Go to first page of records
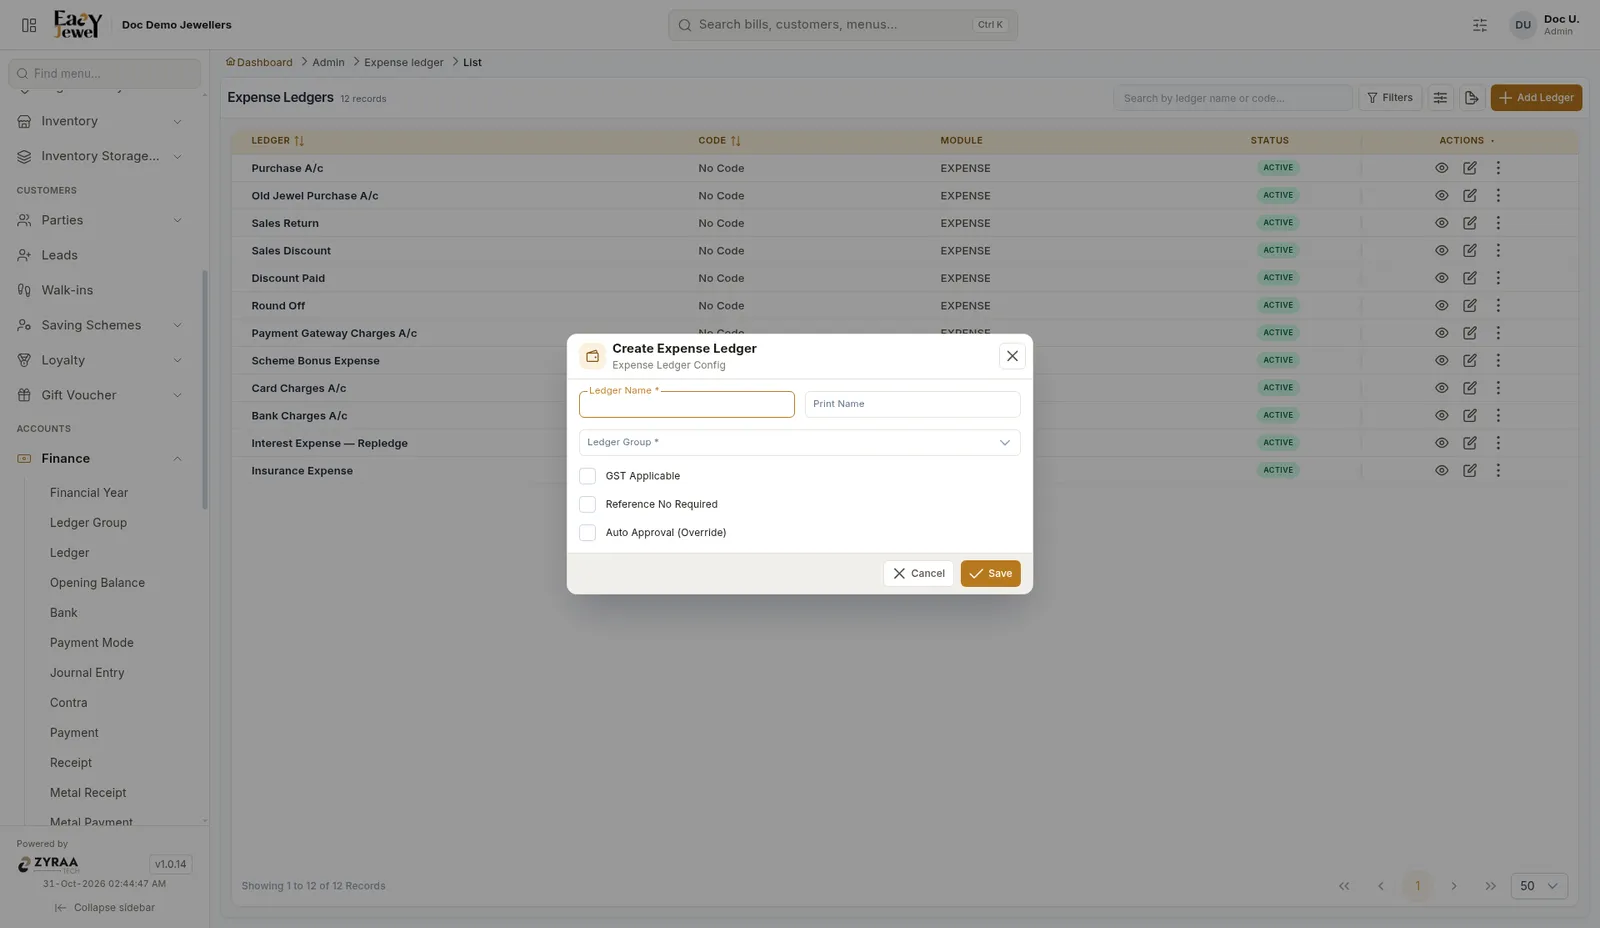The width and height of the screenshot is (1600, 928). pyautogui.click(x=1344, y=886)
